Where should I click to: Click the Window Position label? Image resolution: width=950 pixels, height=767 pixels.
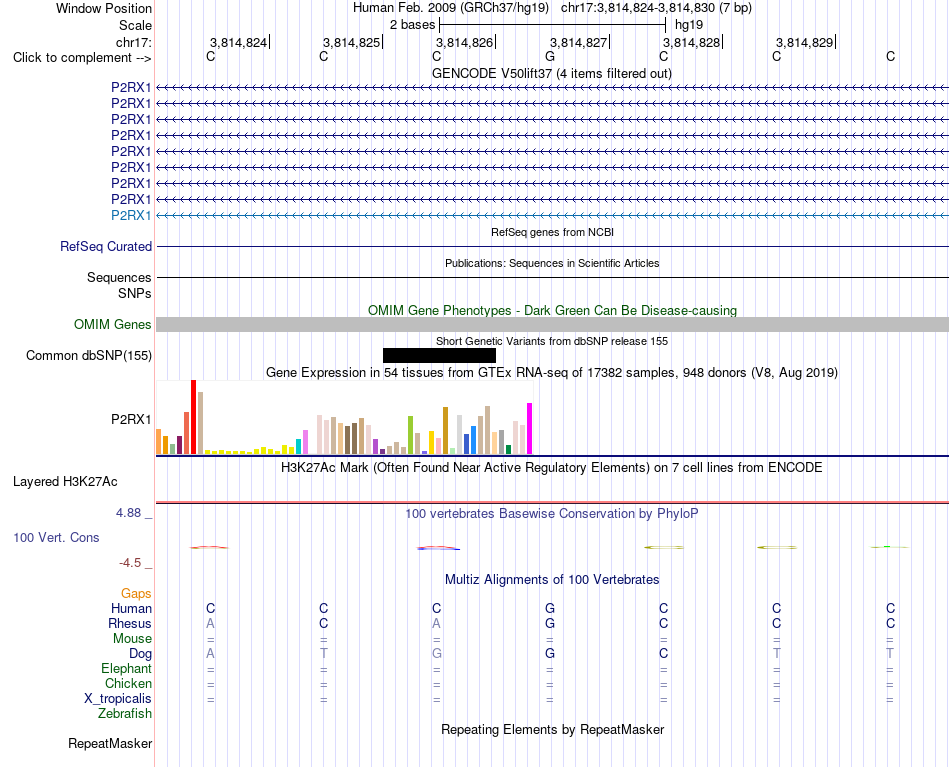(104, 8)
